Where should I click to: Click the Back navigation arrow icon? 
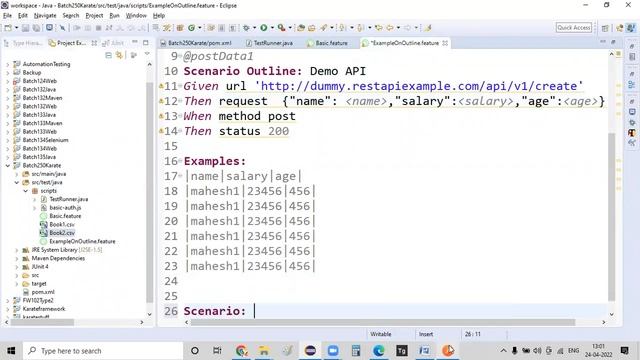click(x=390, y=28)
